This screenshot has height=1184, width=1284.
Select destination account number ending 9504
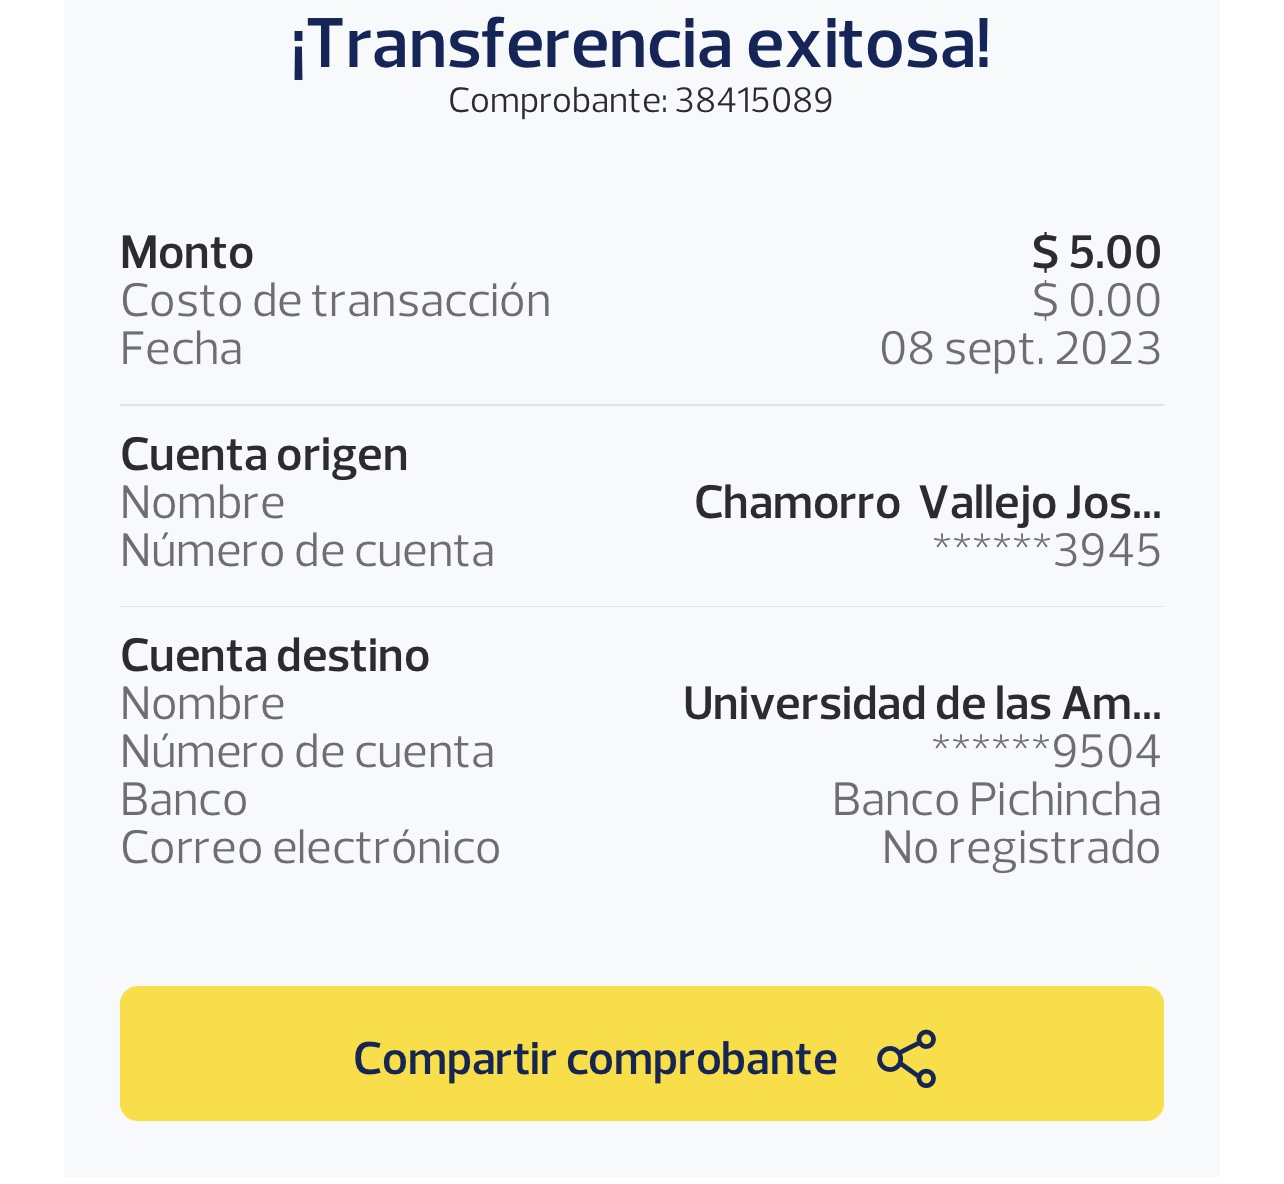(x=1046, y=752)
